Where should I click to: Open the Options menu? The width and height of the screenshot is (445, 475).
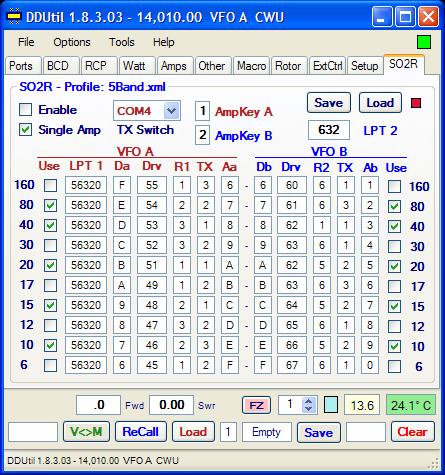point(72,42)
